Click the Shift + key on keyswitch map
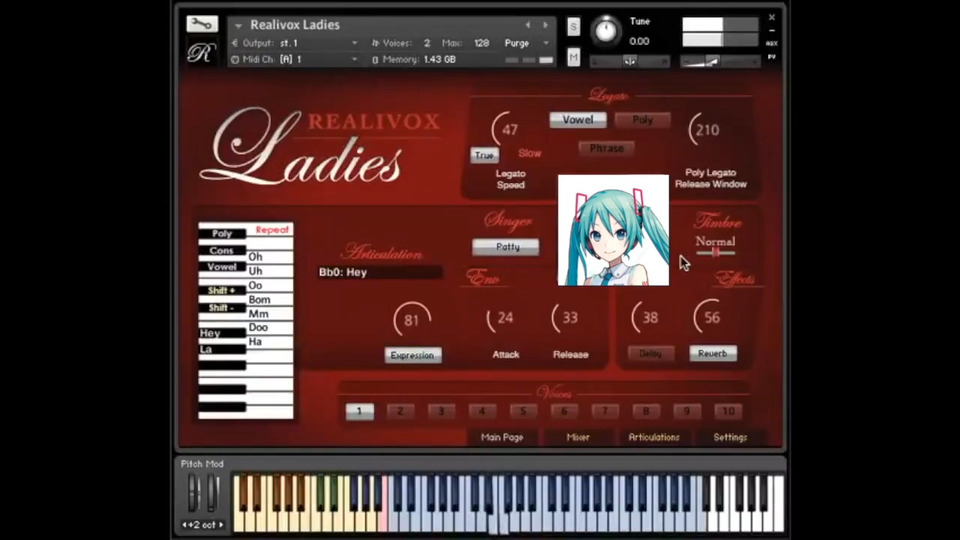This screenshot has width=960, height=540. pyautogui.click(x=222, y=290)
